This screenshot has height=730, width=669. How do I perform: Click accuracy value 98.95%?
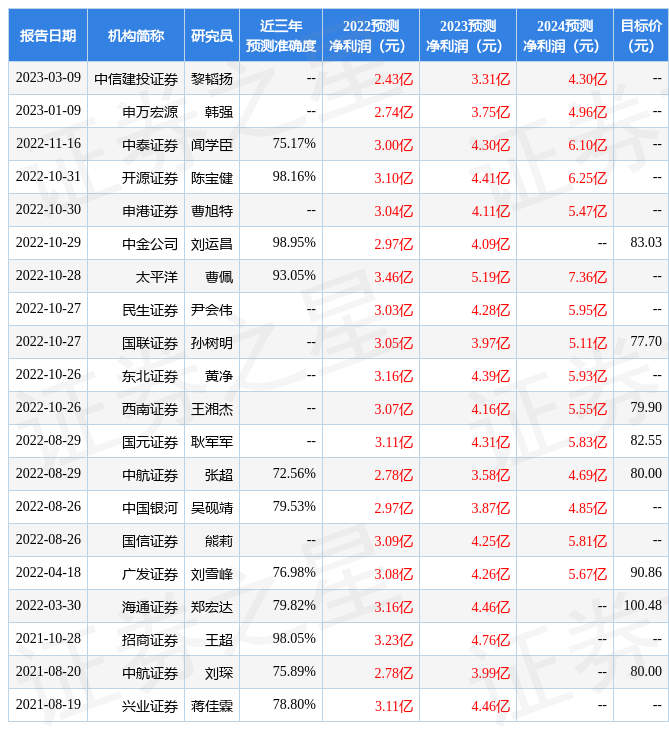pos(294,243)
